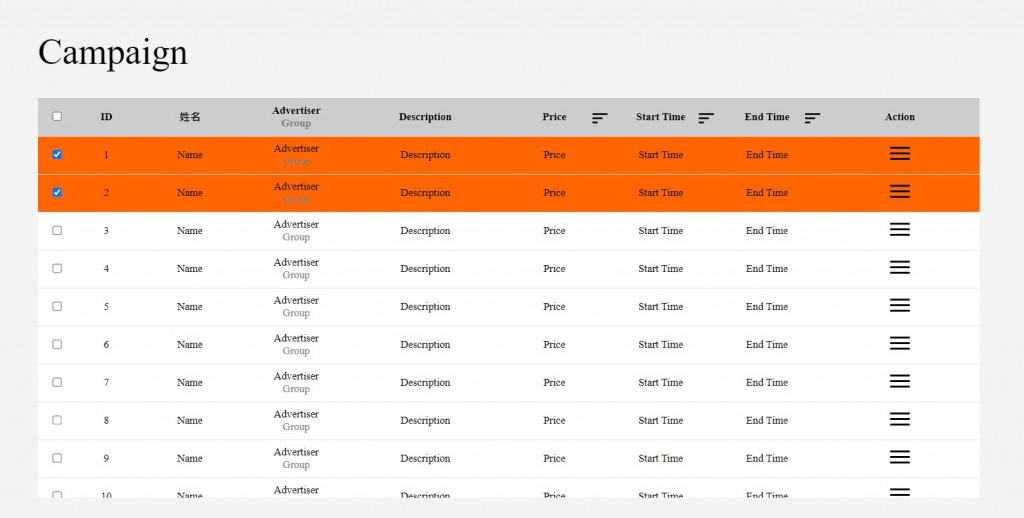Sort by Start Time using sort icon
The image size is (1024, 518).
click(706, 118)
